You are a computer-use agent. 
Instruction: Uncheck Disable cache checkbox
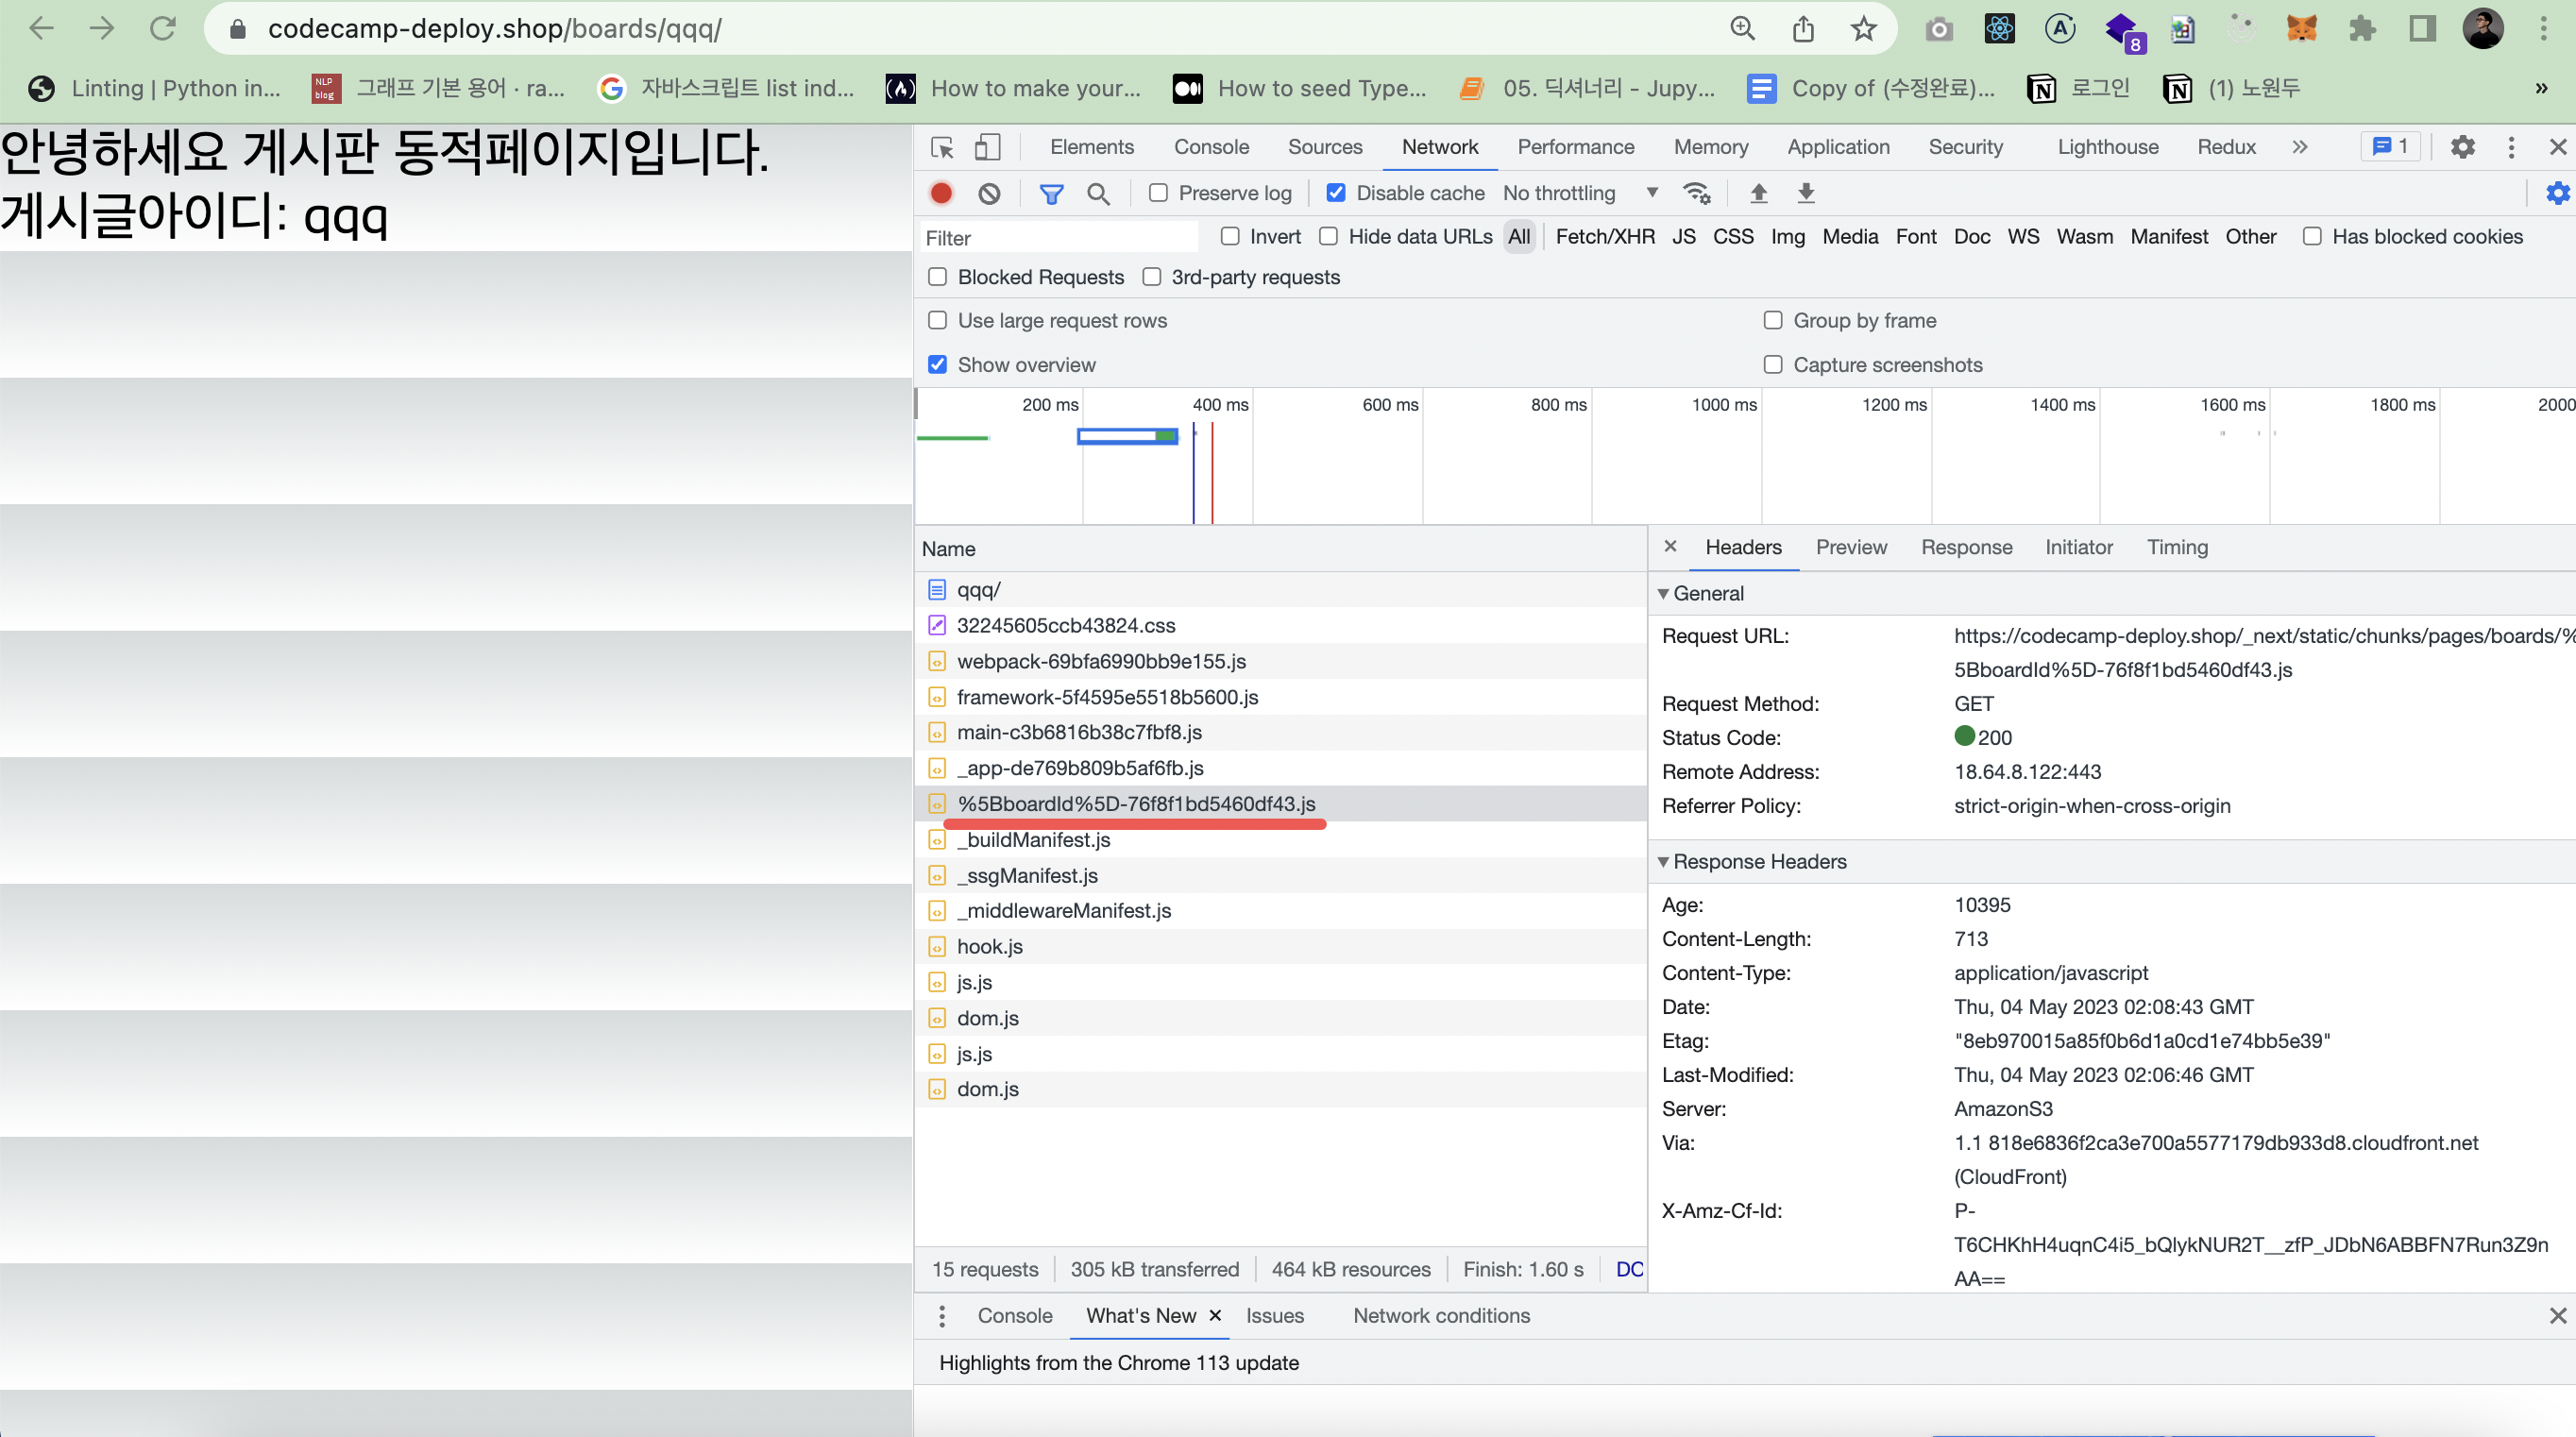1335,193
